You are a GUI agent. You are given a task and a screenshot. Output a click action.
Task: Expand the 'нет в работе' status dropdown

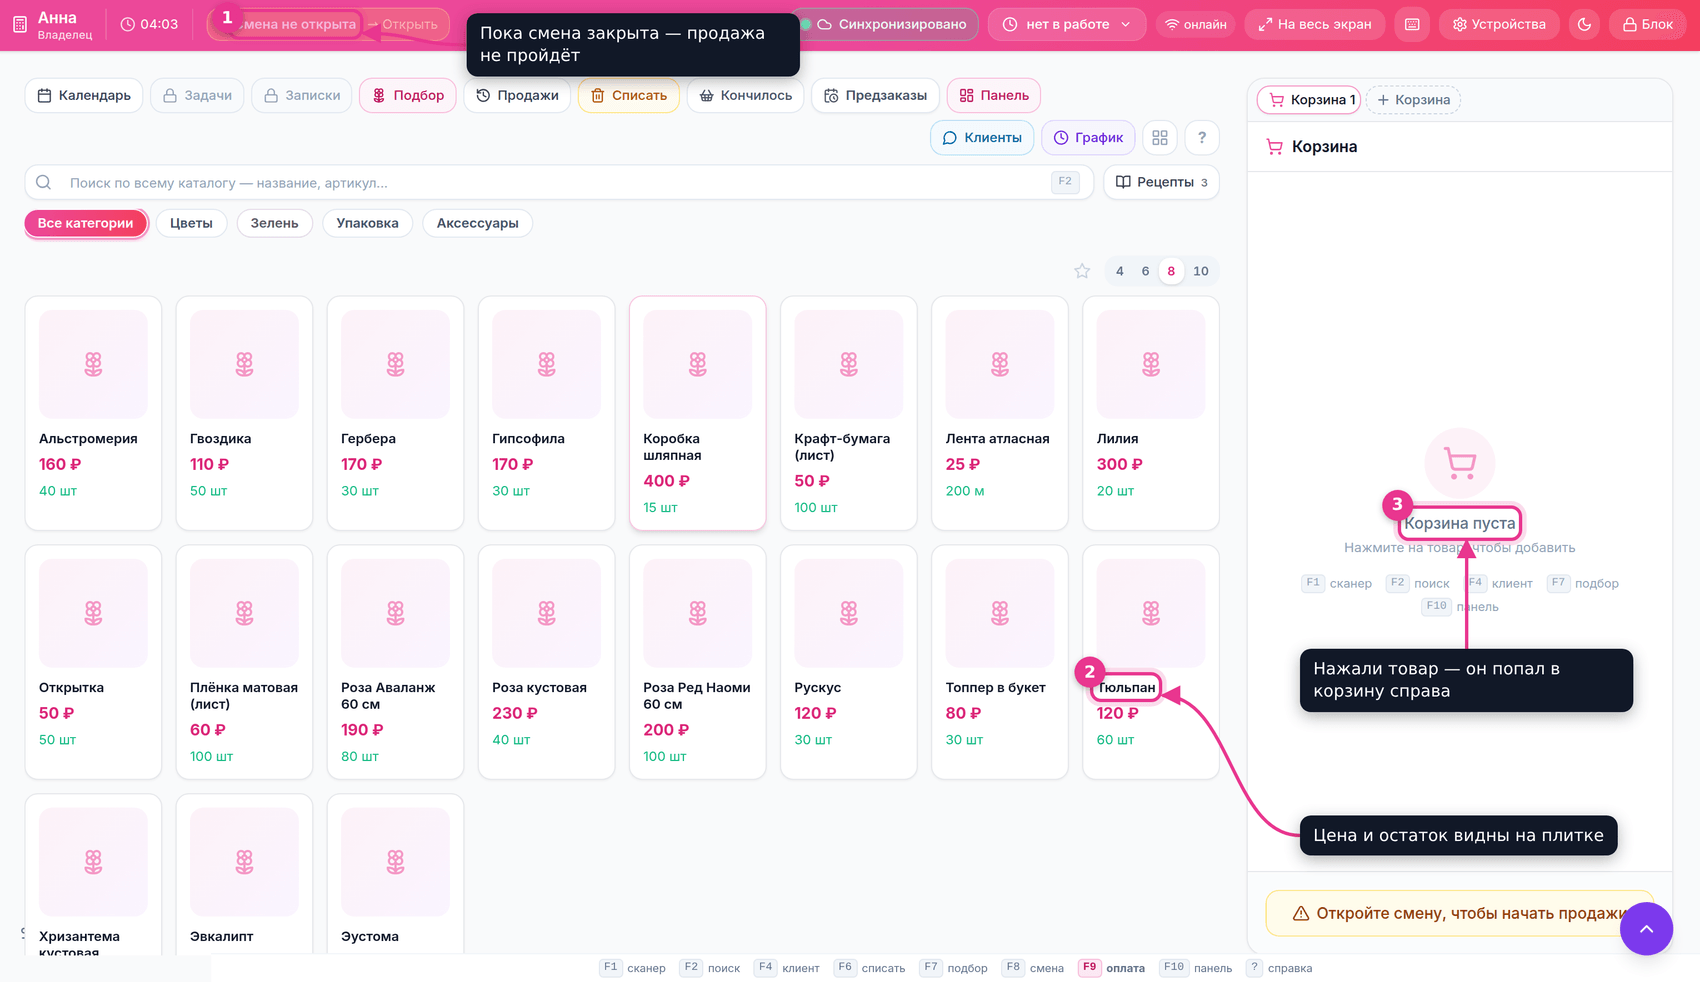pyautogui.click(x=1067, y=24)
